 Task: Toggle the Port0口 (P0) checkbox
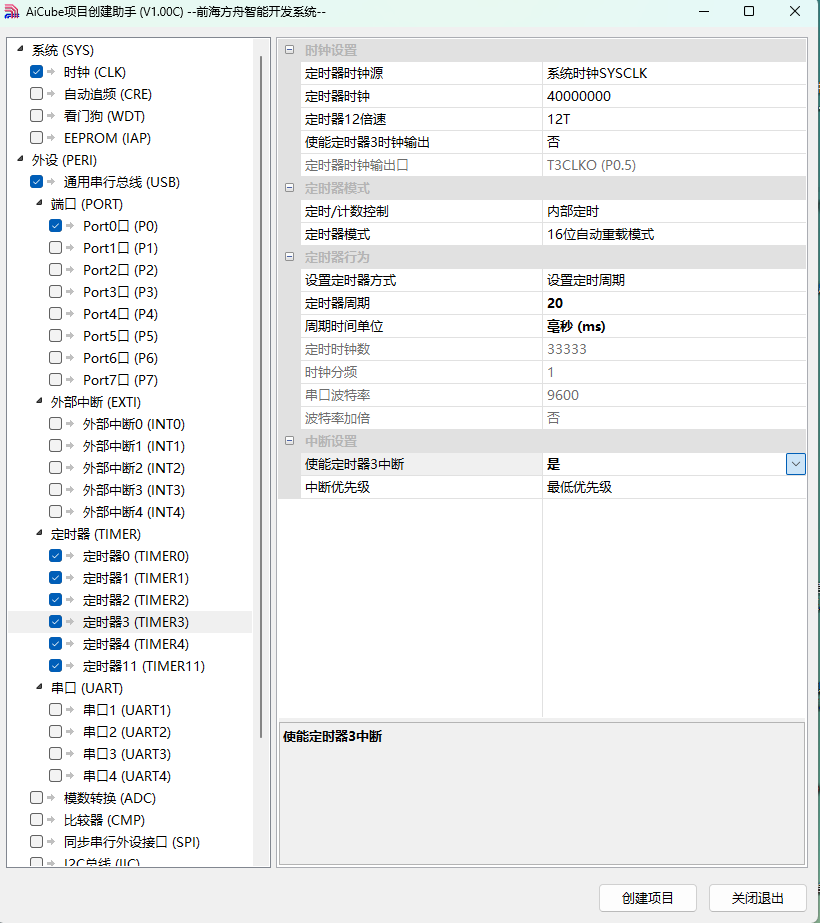(55, 225)
